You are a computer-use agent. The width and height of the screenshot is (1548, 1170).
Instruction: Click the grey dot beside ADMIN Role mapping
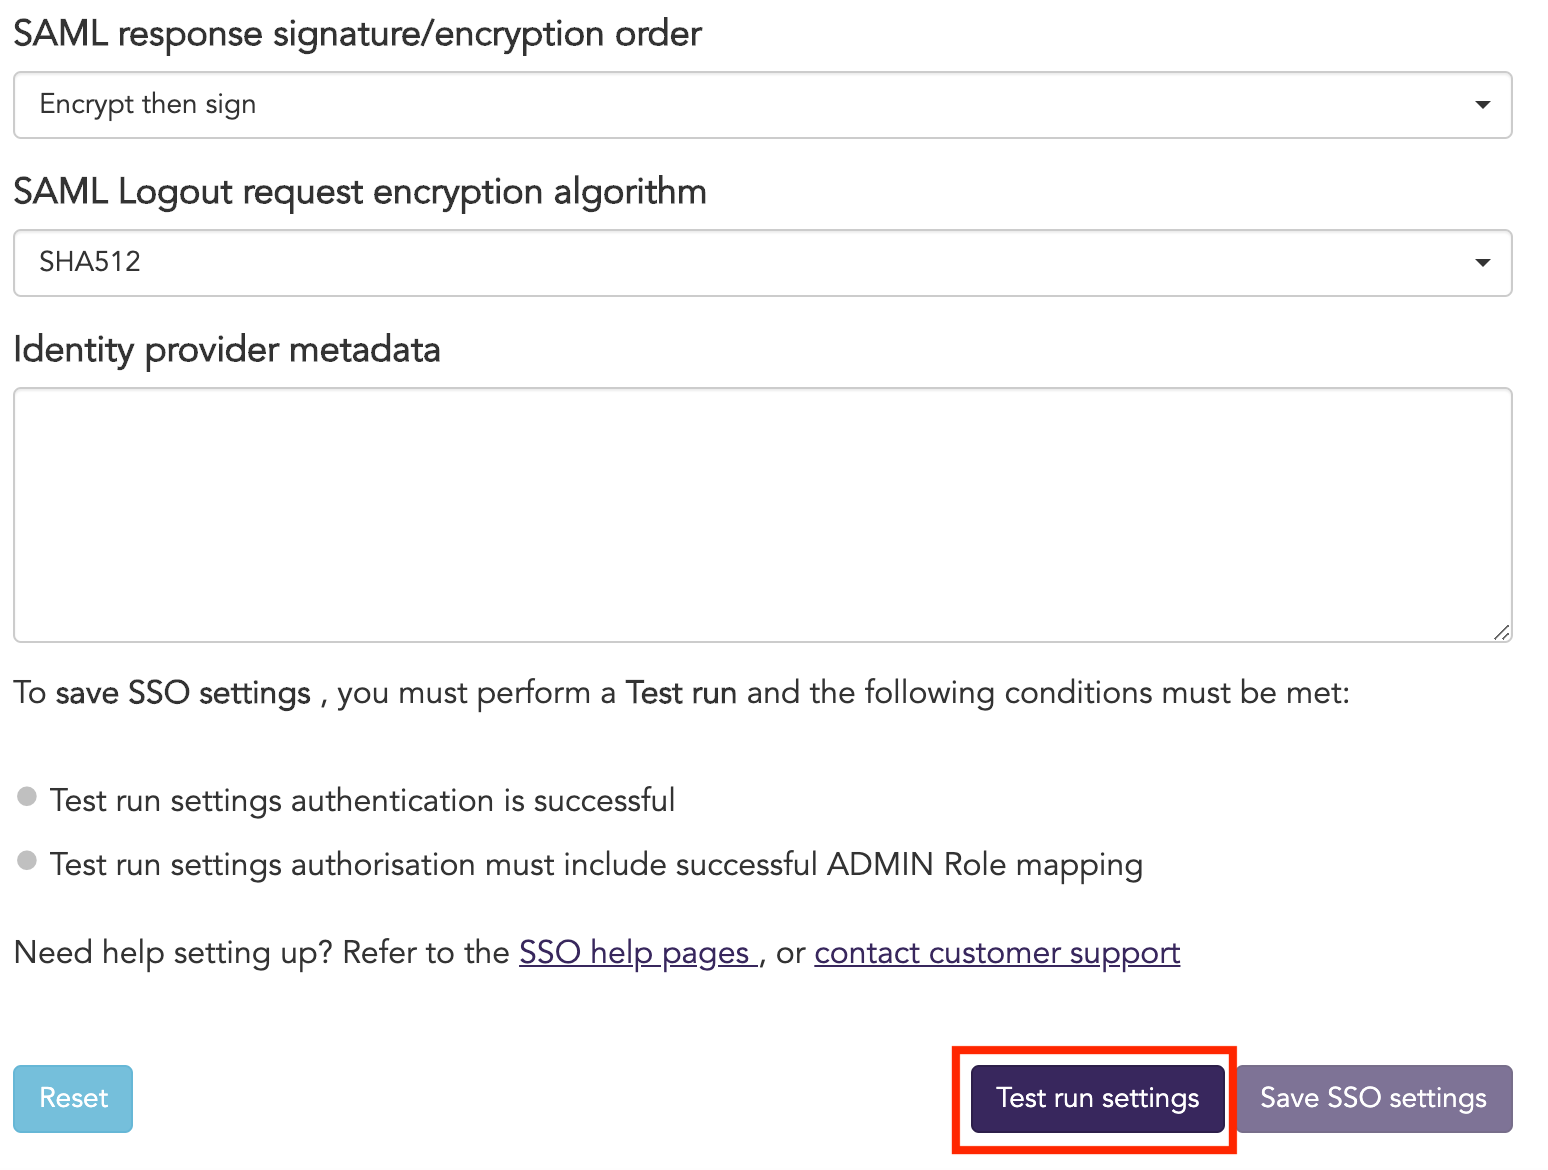pyautogui.click(x=27, y=861)
